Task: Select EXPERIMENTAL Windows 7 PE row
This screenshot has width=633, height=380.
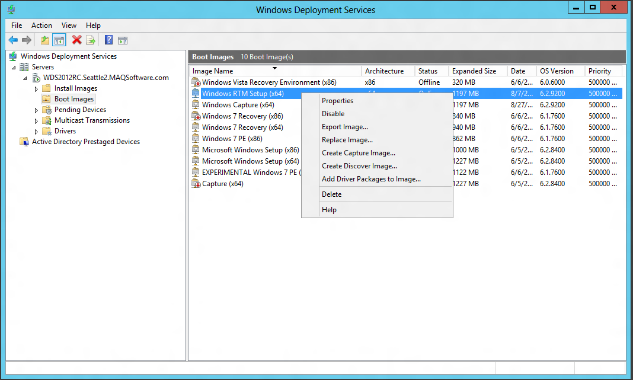Action: click(406, 172)
